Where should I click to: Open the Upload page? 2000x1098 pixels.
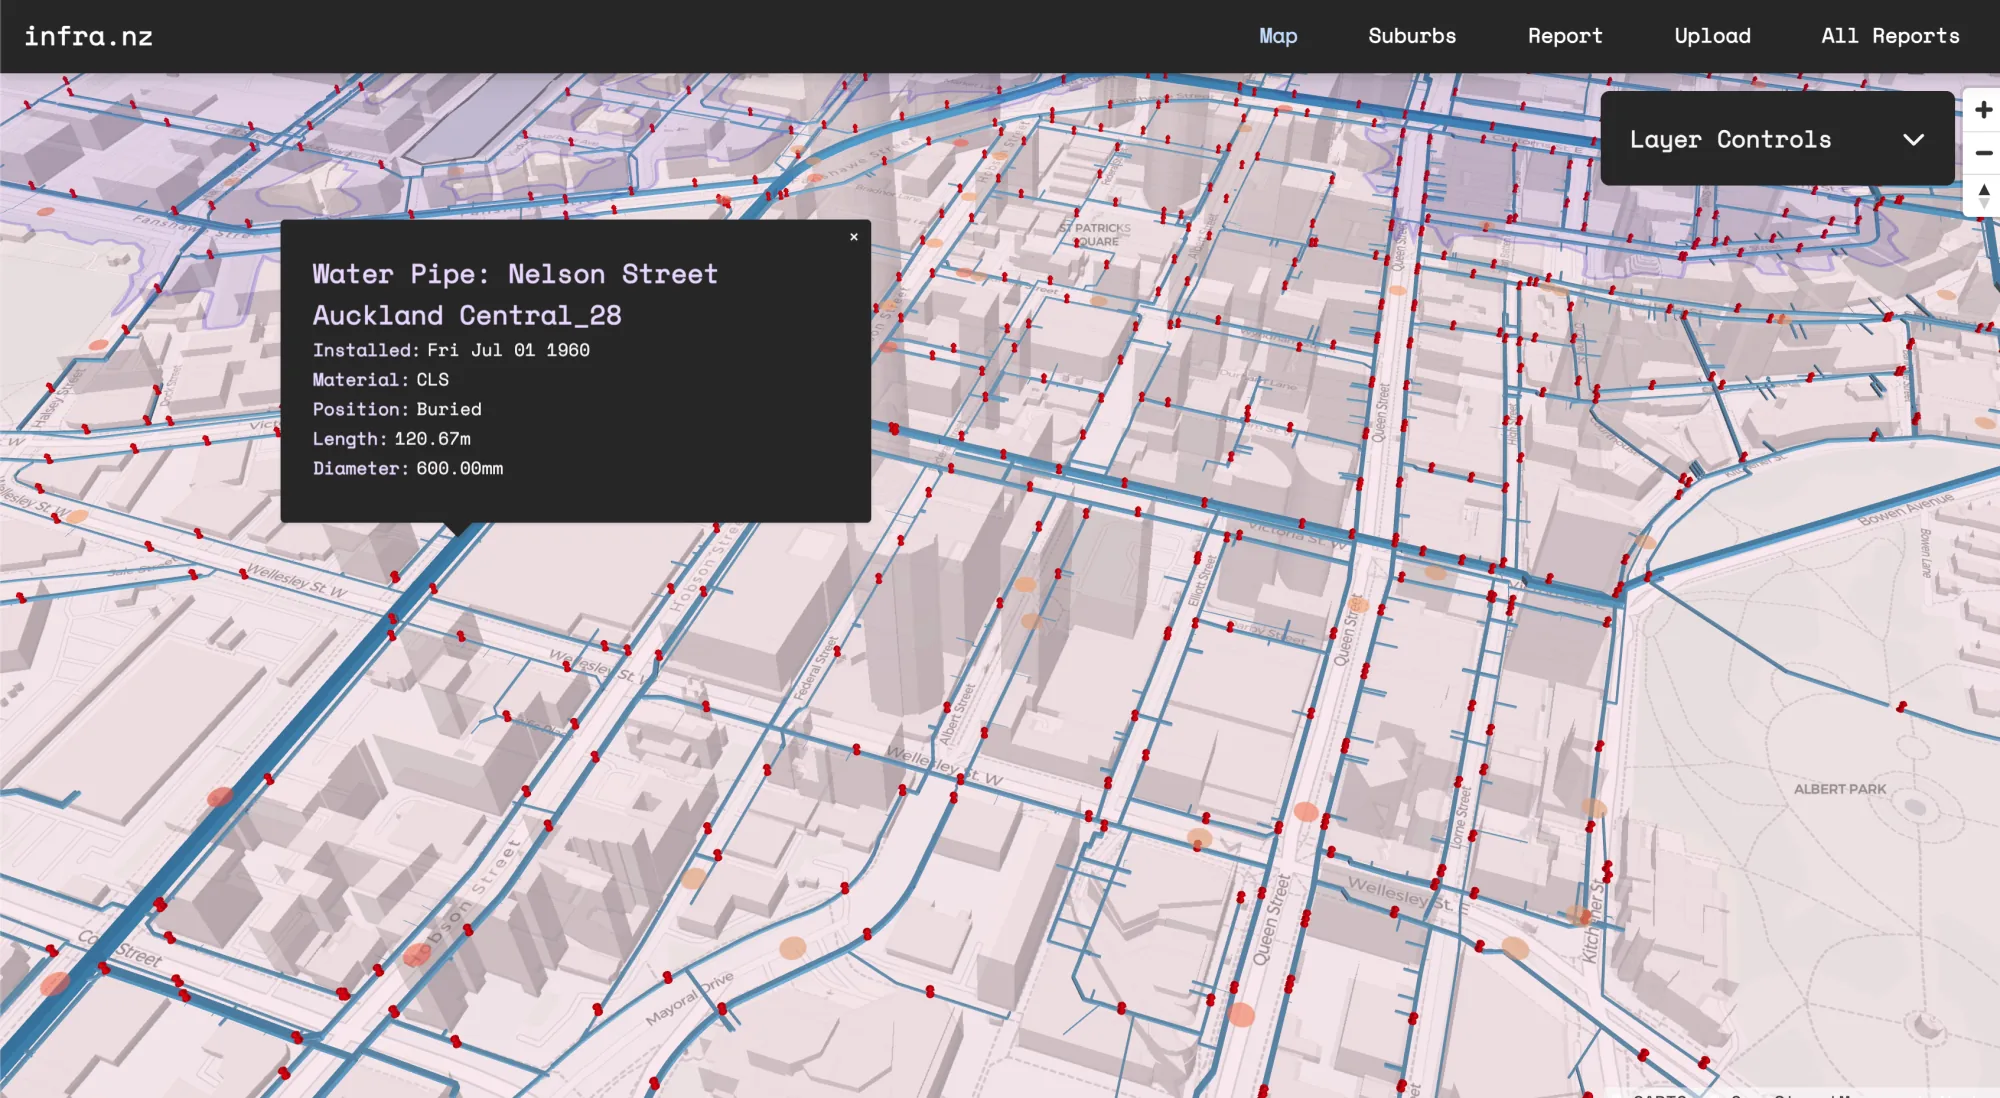tap(1712, 36)
